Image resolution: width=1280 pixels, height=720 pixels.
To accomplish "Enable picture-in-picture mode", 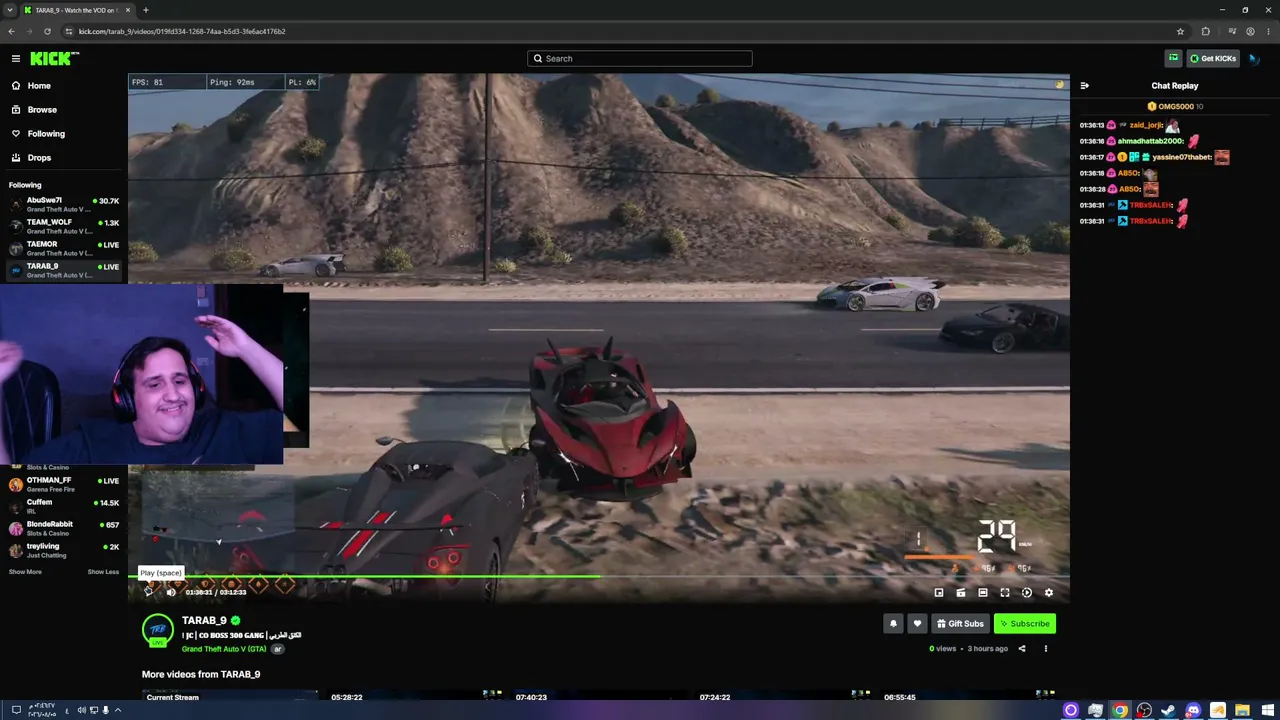I will point(939,593).
